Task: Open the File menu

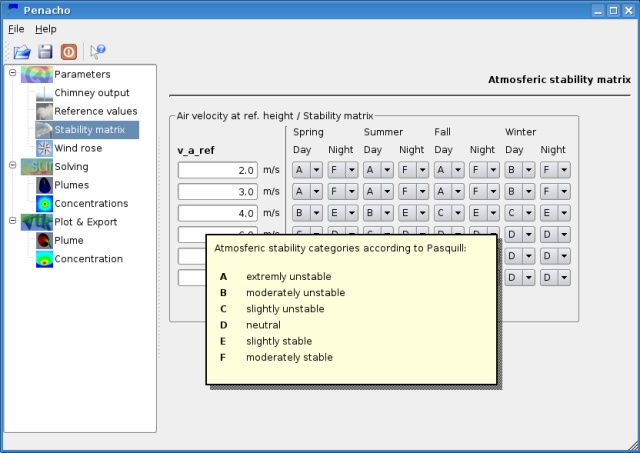Action: click(16, 29)
